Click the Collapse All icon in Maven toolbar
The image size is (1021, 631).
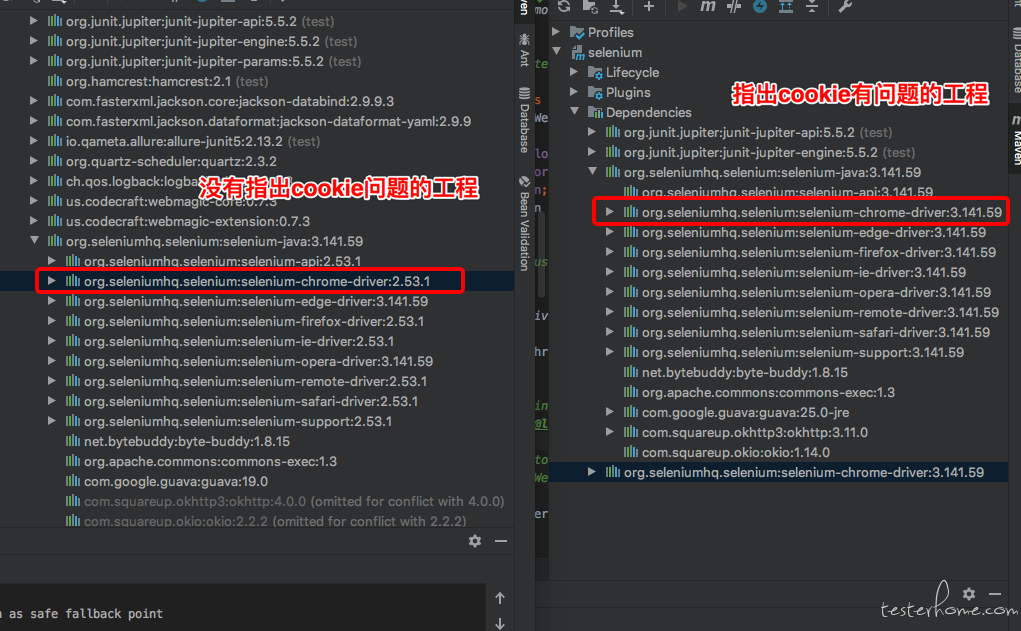pyautogui.click(x=812, y=6)
